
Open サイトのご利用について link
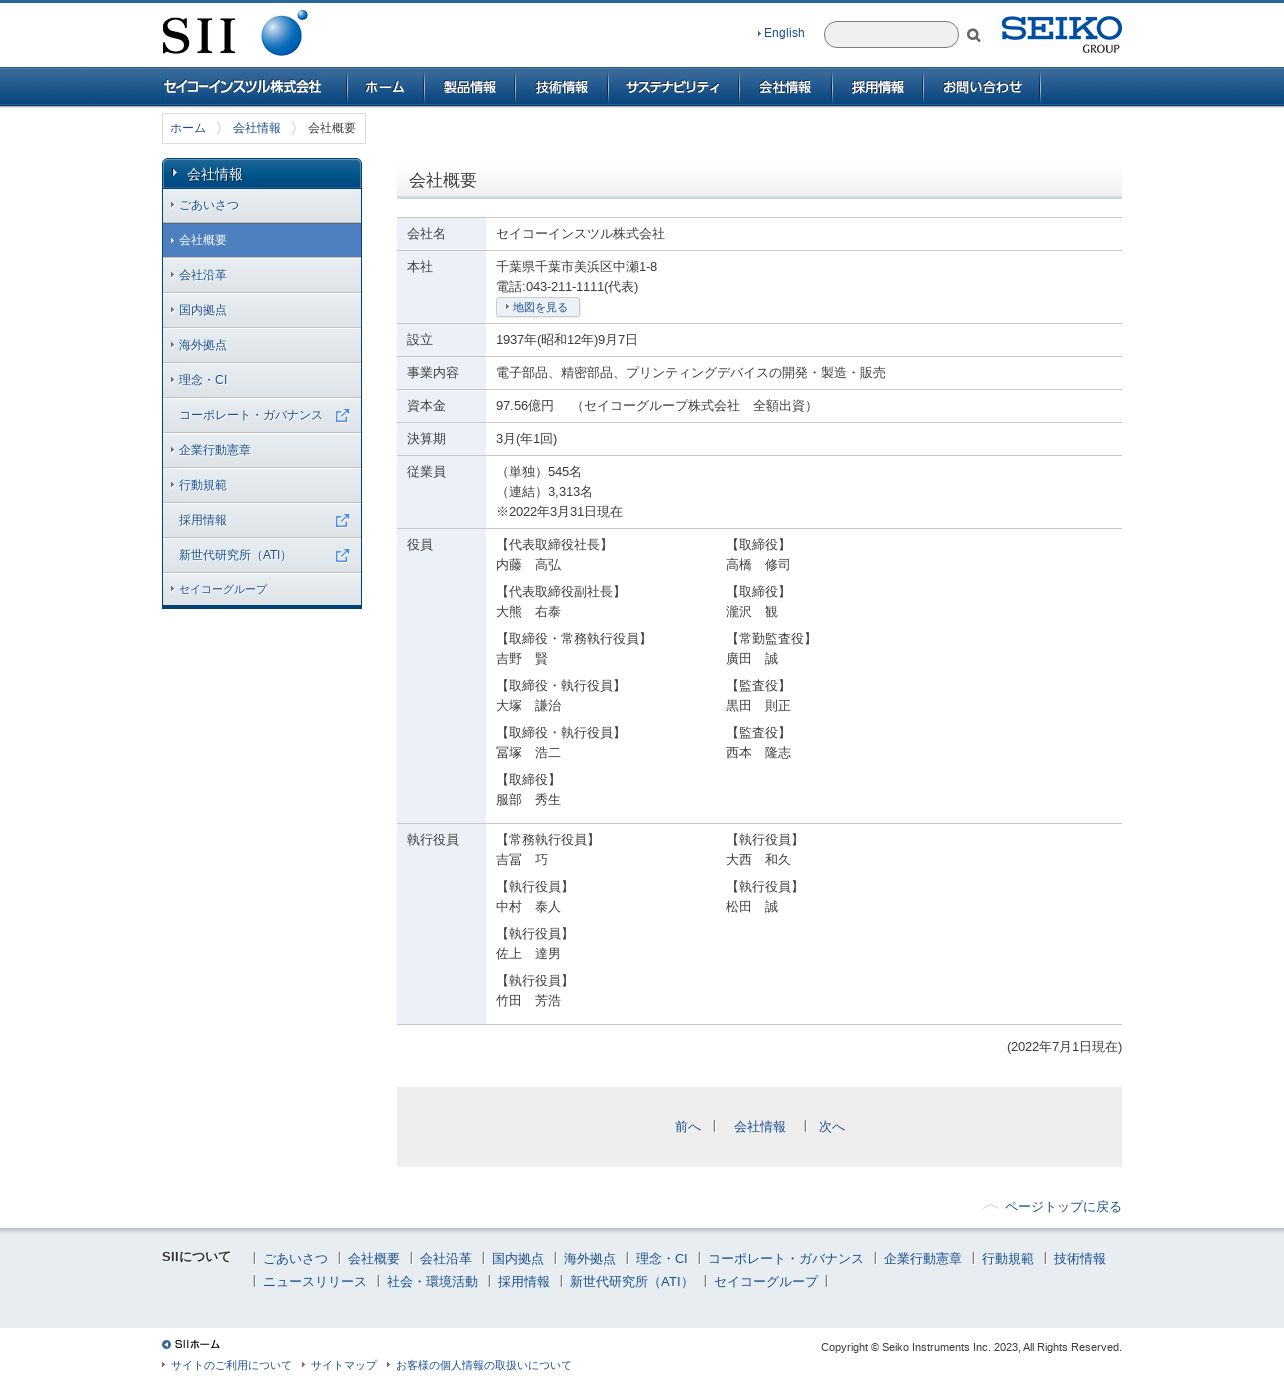pyautogui.click(x=231, y=1366)
